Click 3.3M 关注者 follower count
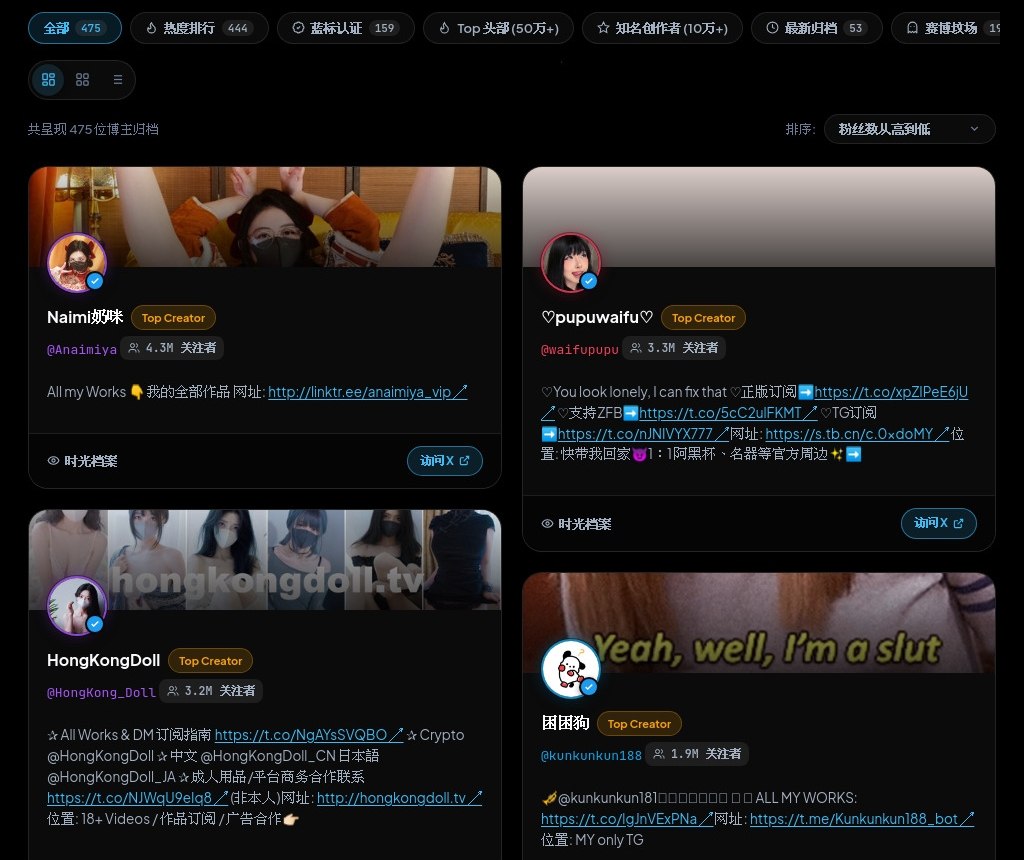1024x860 pixels. click(673, 348)
